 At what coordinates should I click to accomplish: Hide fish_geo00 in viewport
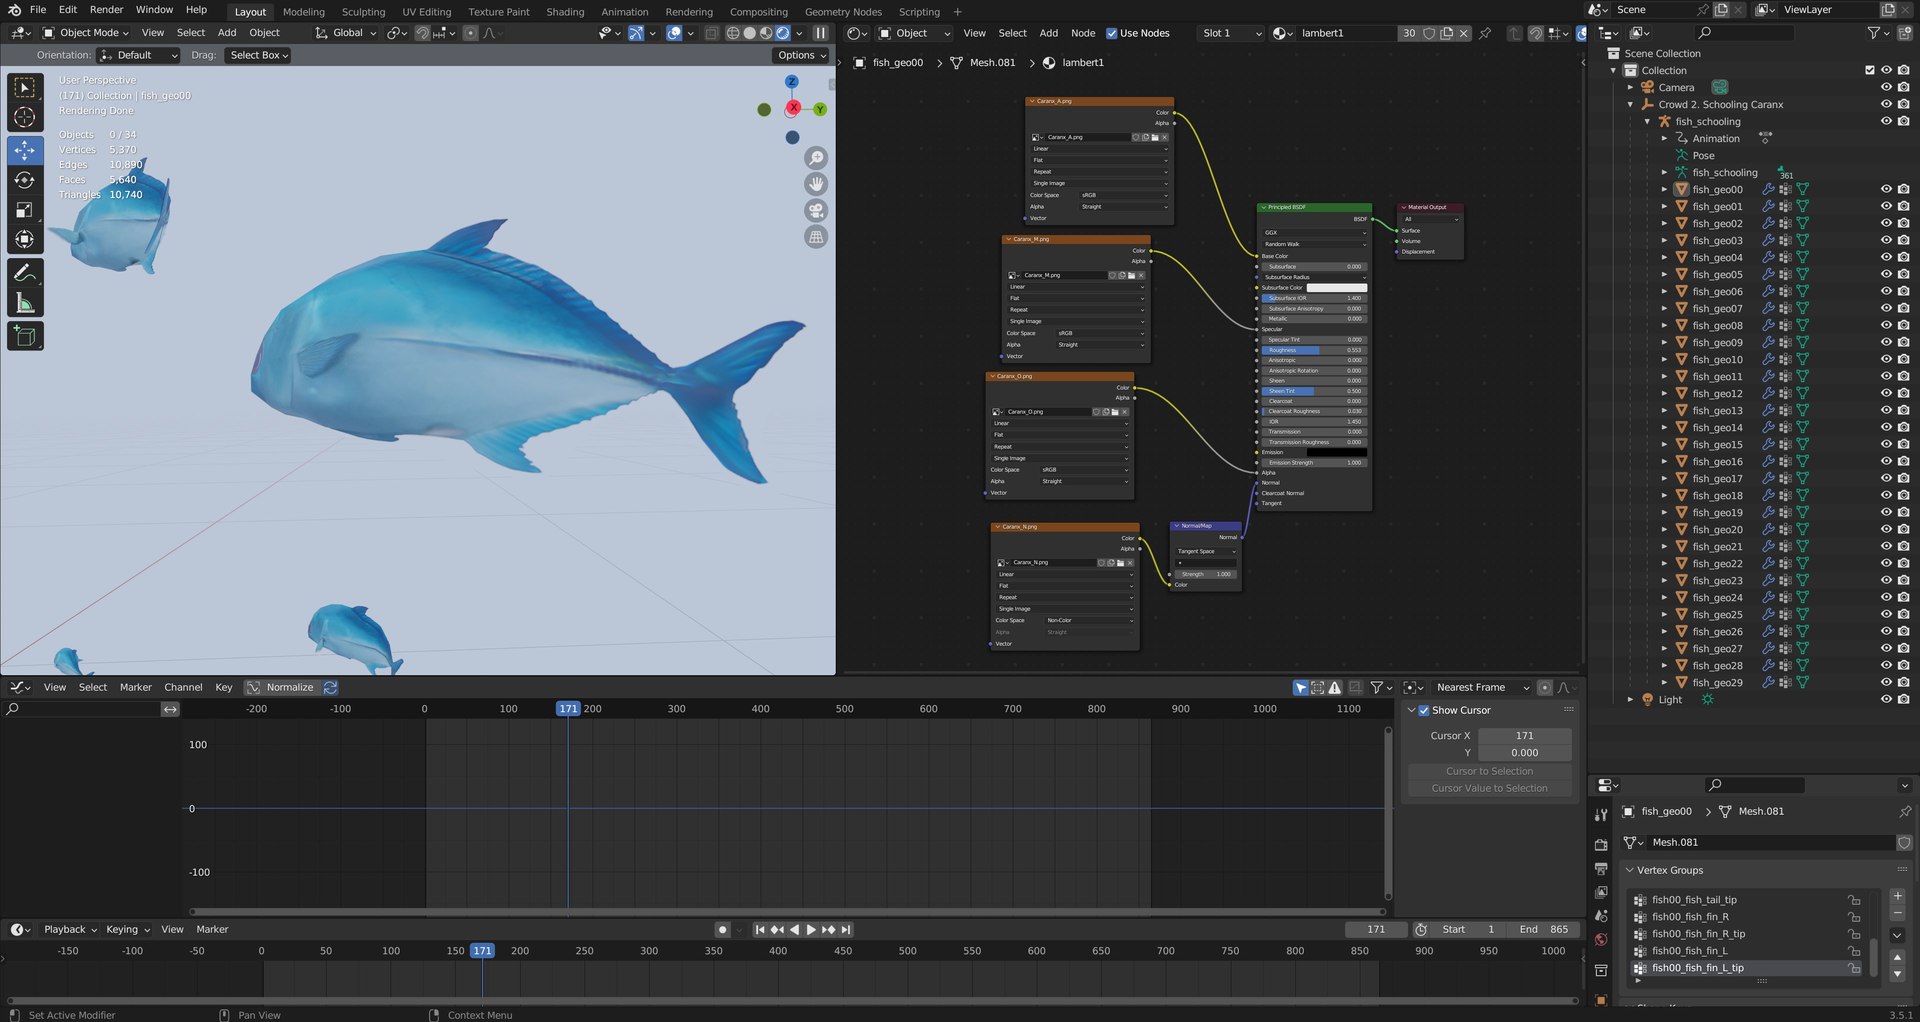[1886, 189]
